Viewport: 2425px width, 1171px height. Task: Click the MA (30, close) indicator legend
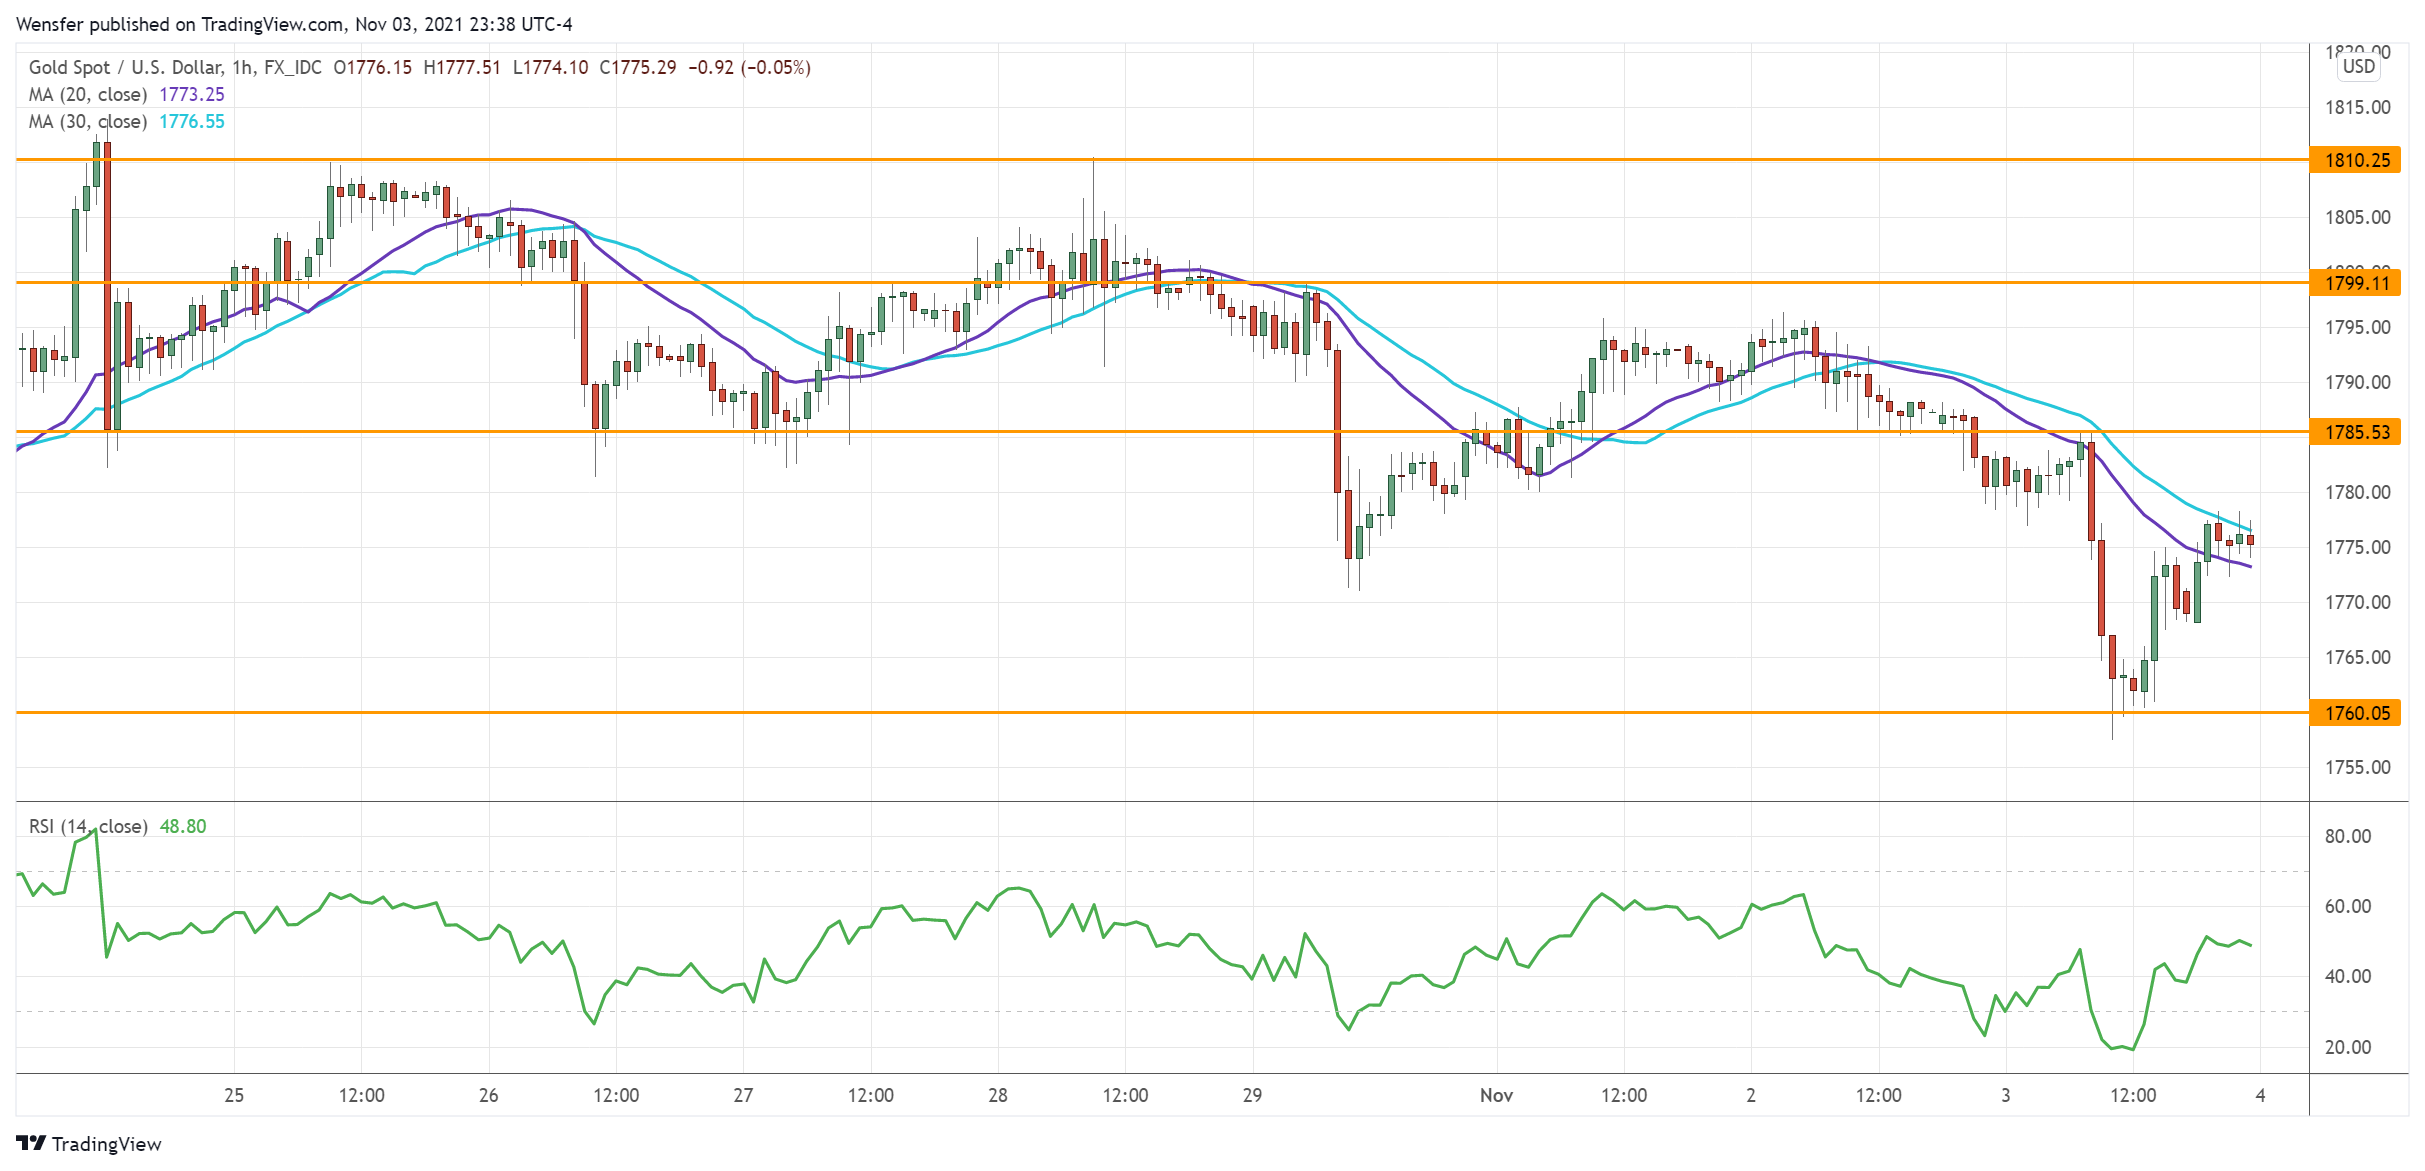[88, 121]
